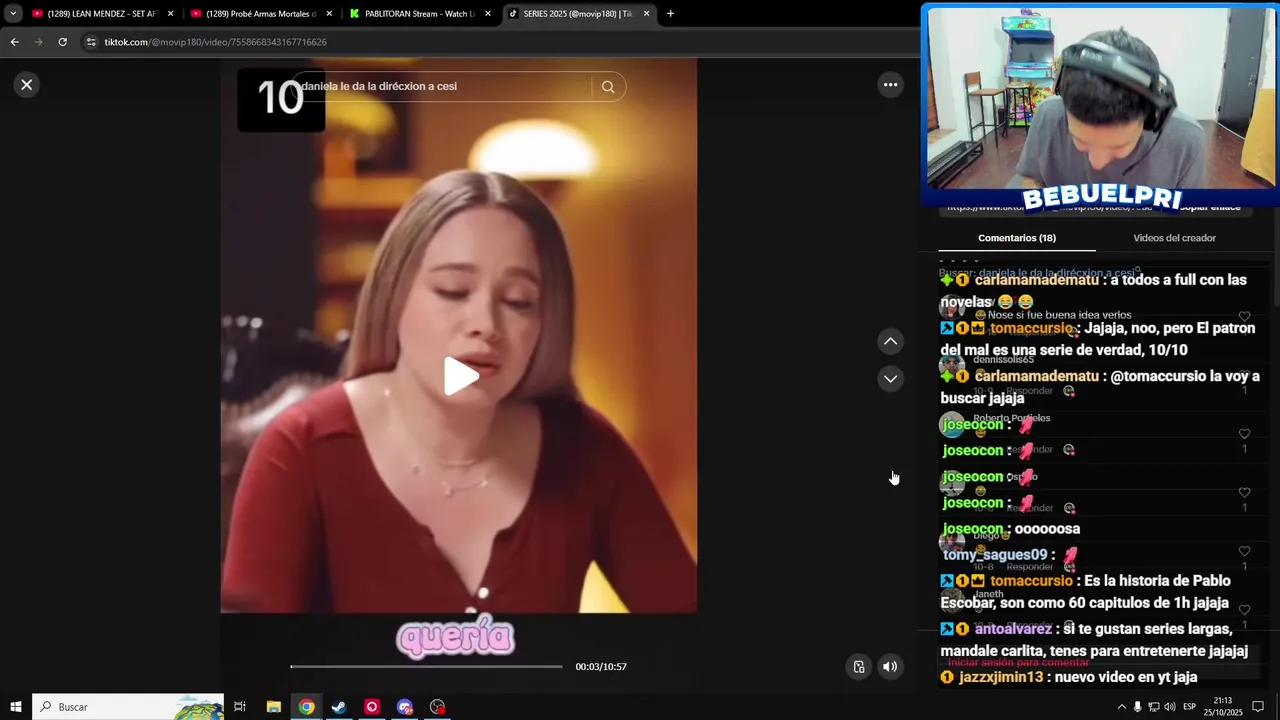Open Discord from the taskbar
This screenshot has height=720, width=1280.
pos(404,707)
